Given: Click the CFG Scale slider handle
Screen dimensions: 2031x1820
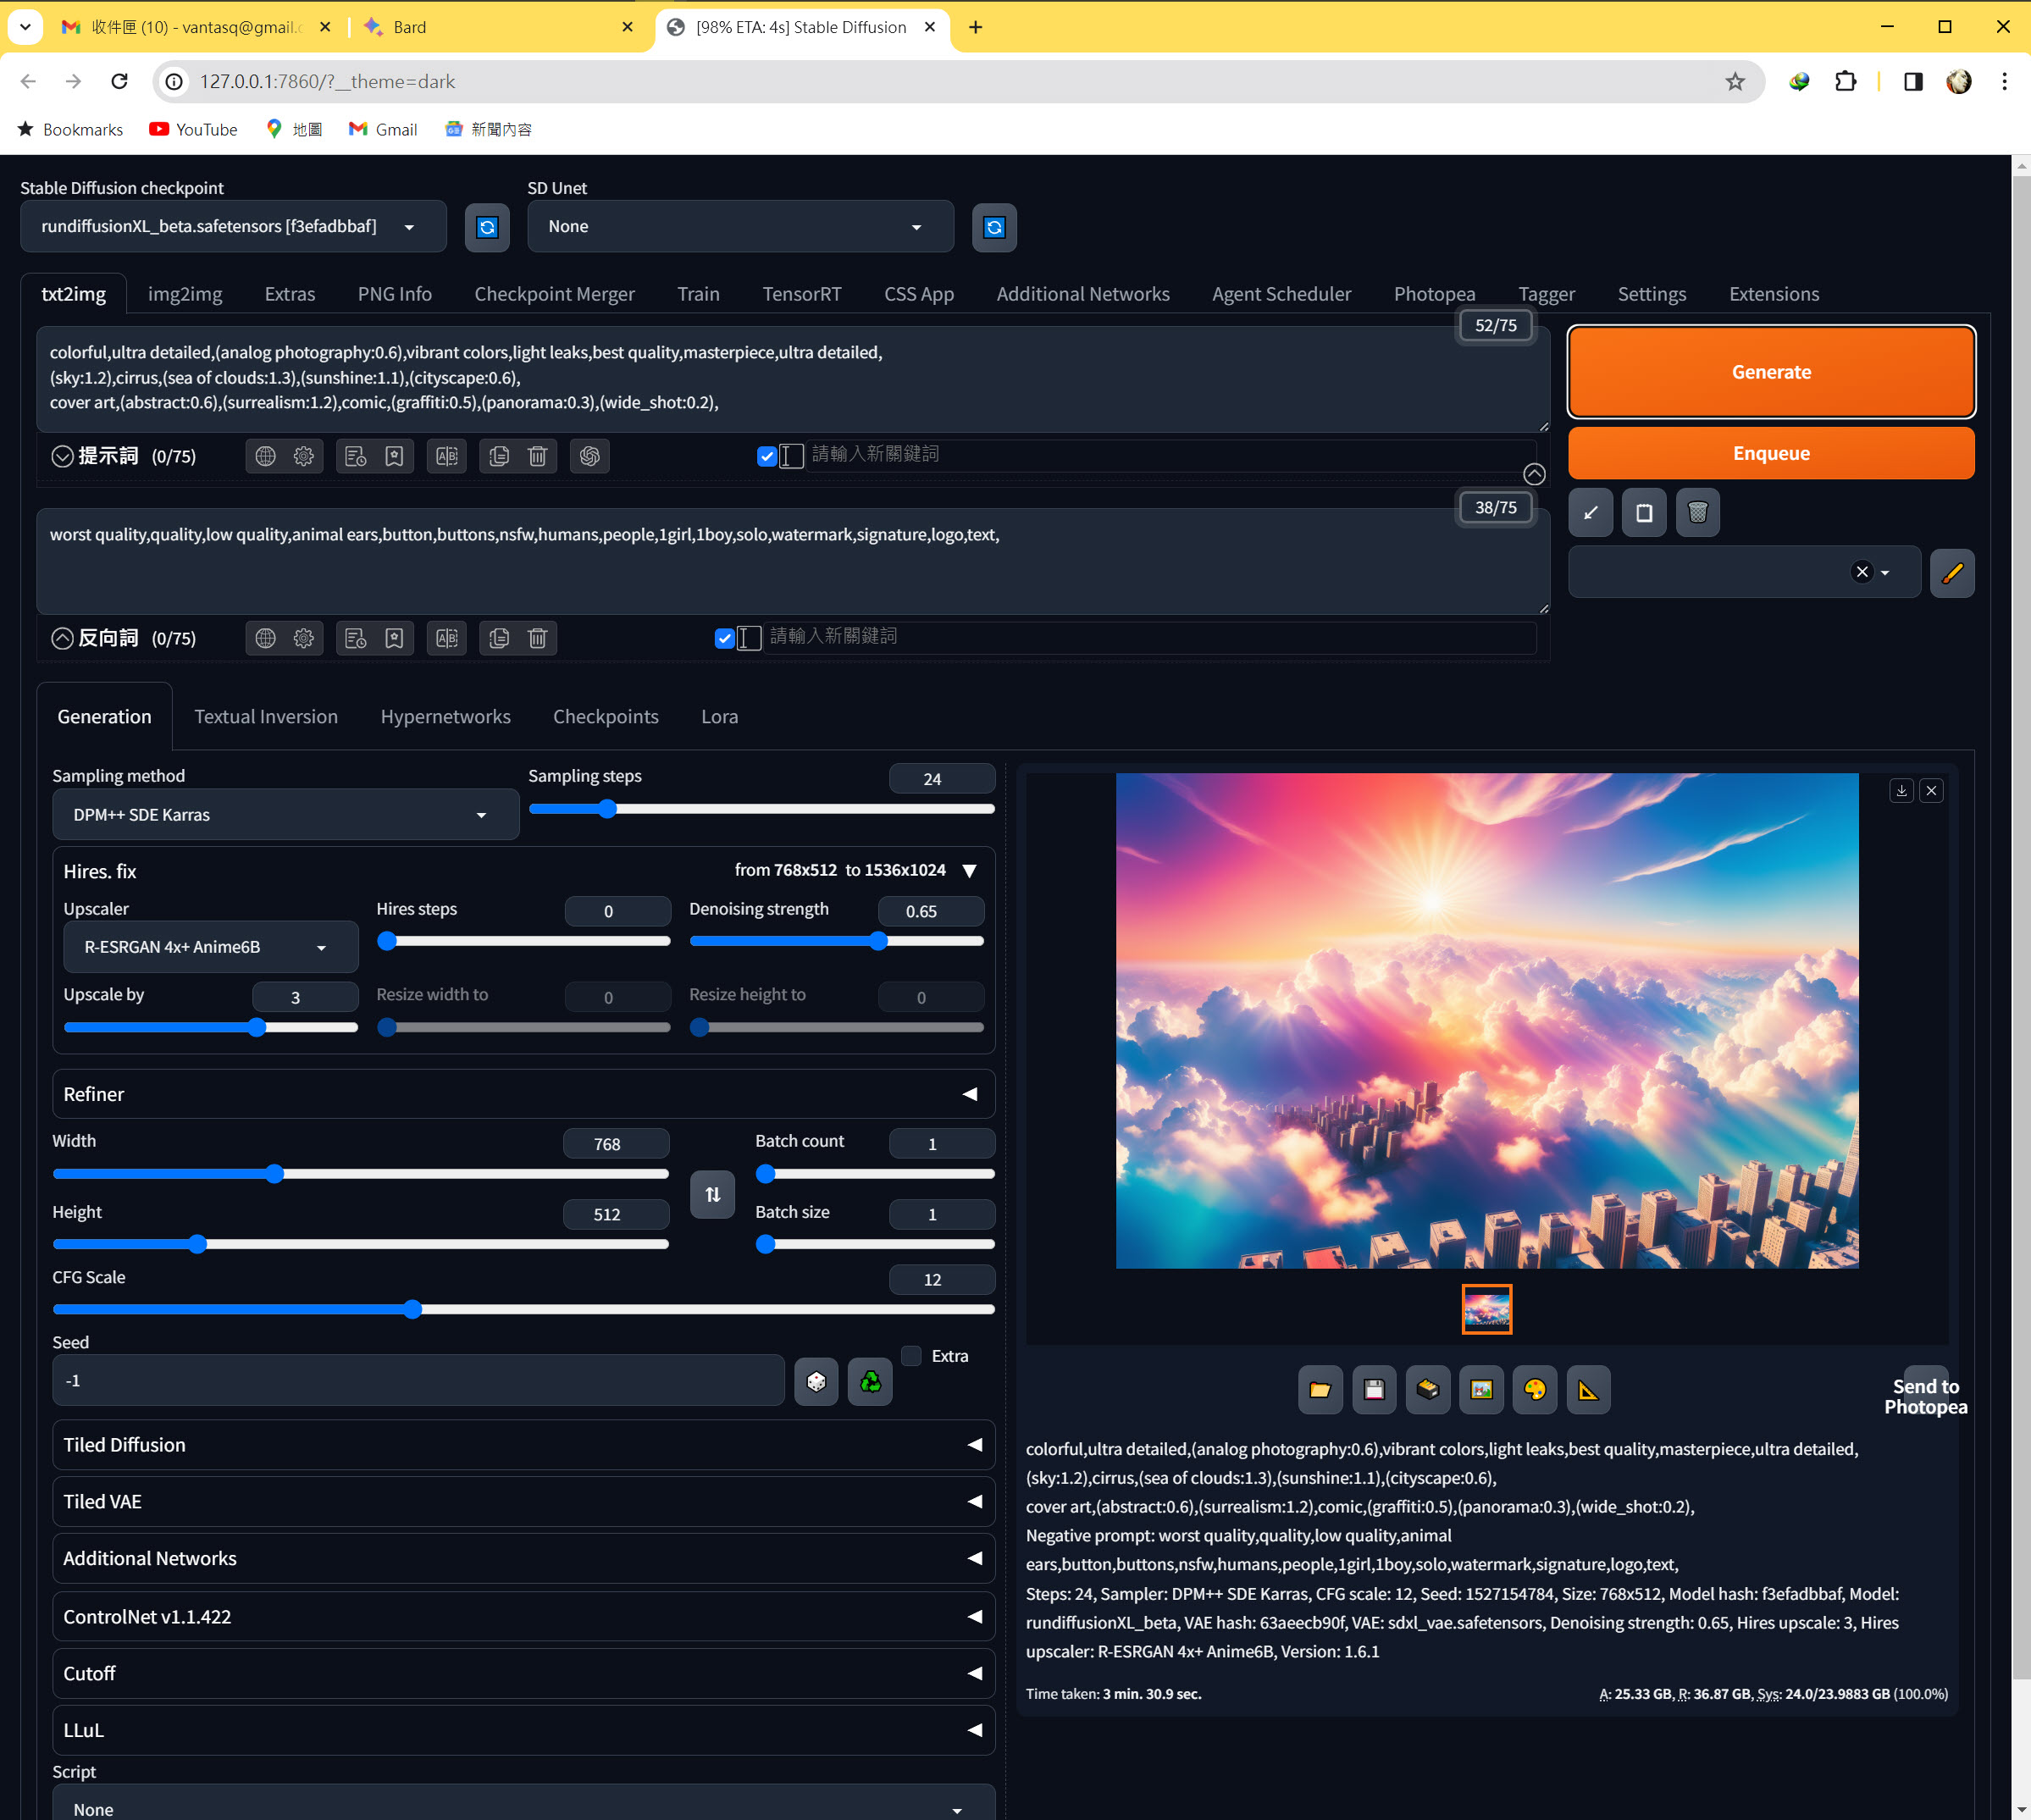Looking at the screenshot, I should tap(413, 1309).
